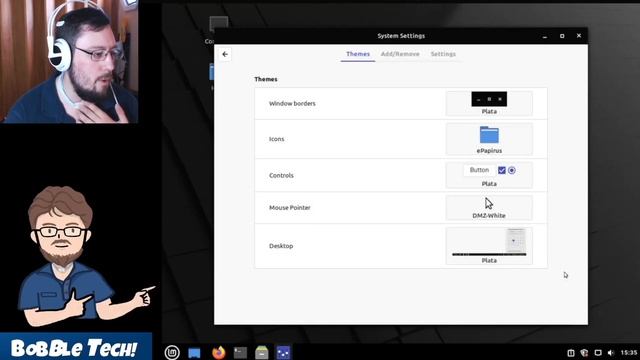The image size is (640, 360).
Task: Choose the Window borders Plata theme button
Action: coord(489,104)
